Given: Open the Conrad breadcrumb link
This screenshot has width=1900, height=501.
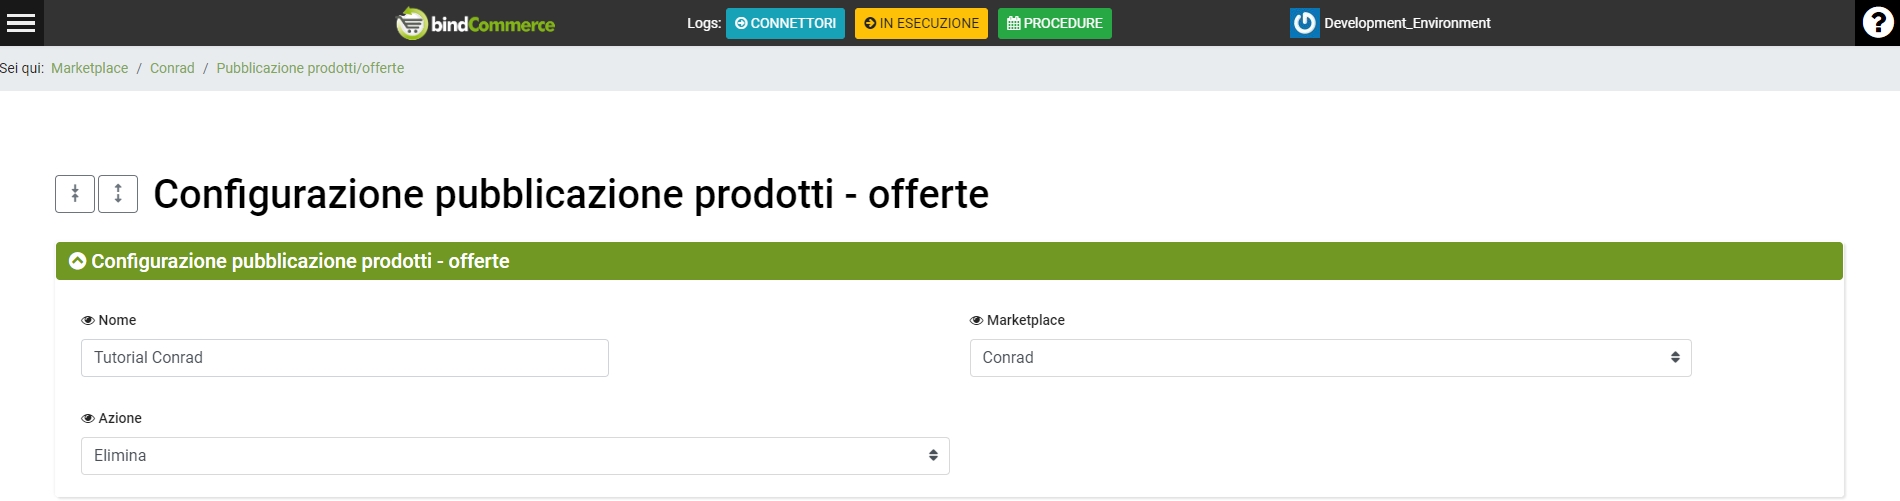Looking at the screenshot, I should [172, 68].
